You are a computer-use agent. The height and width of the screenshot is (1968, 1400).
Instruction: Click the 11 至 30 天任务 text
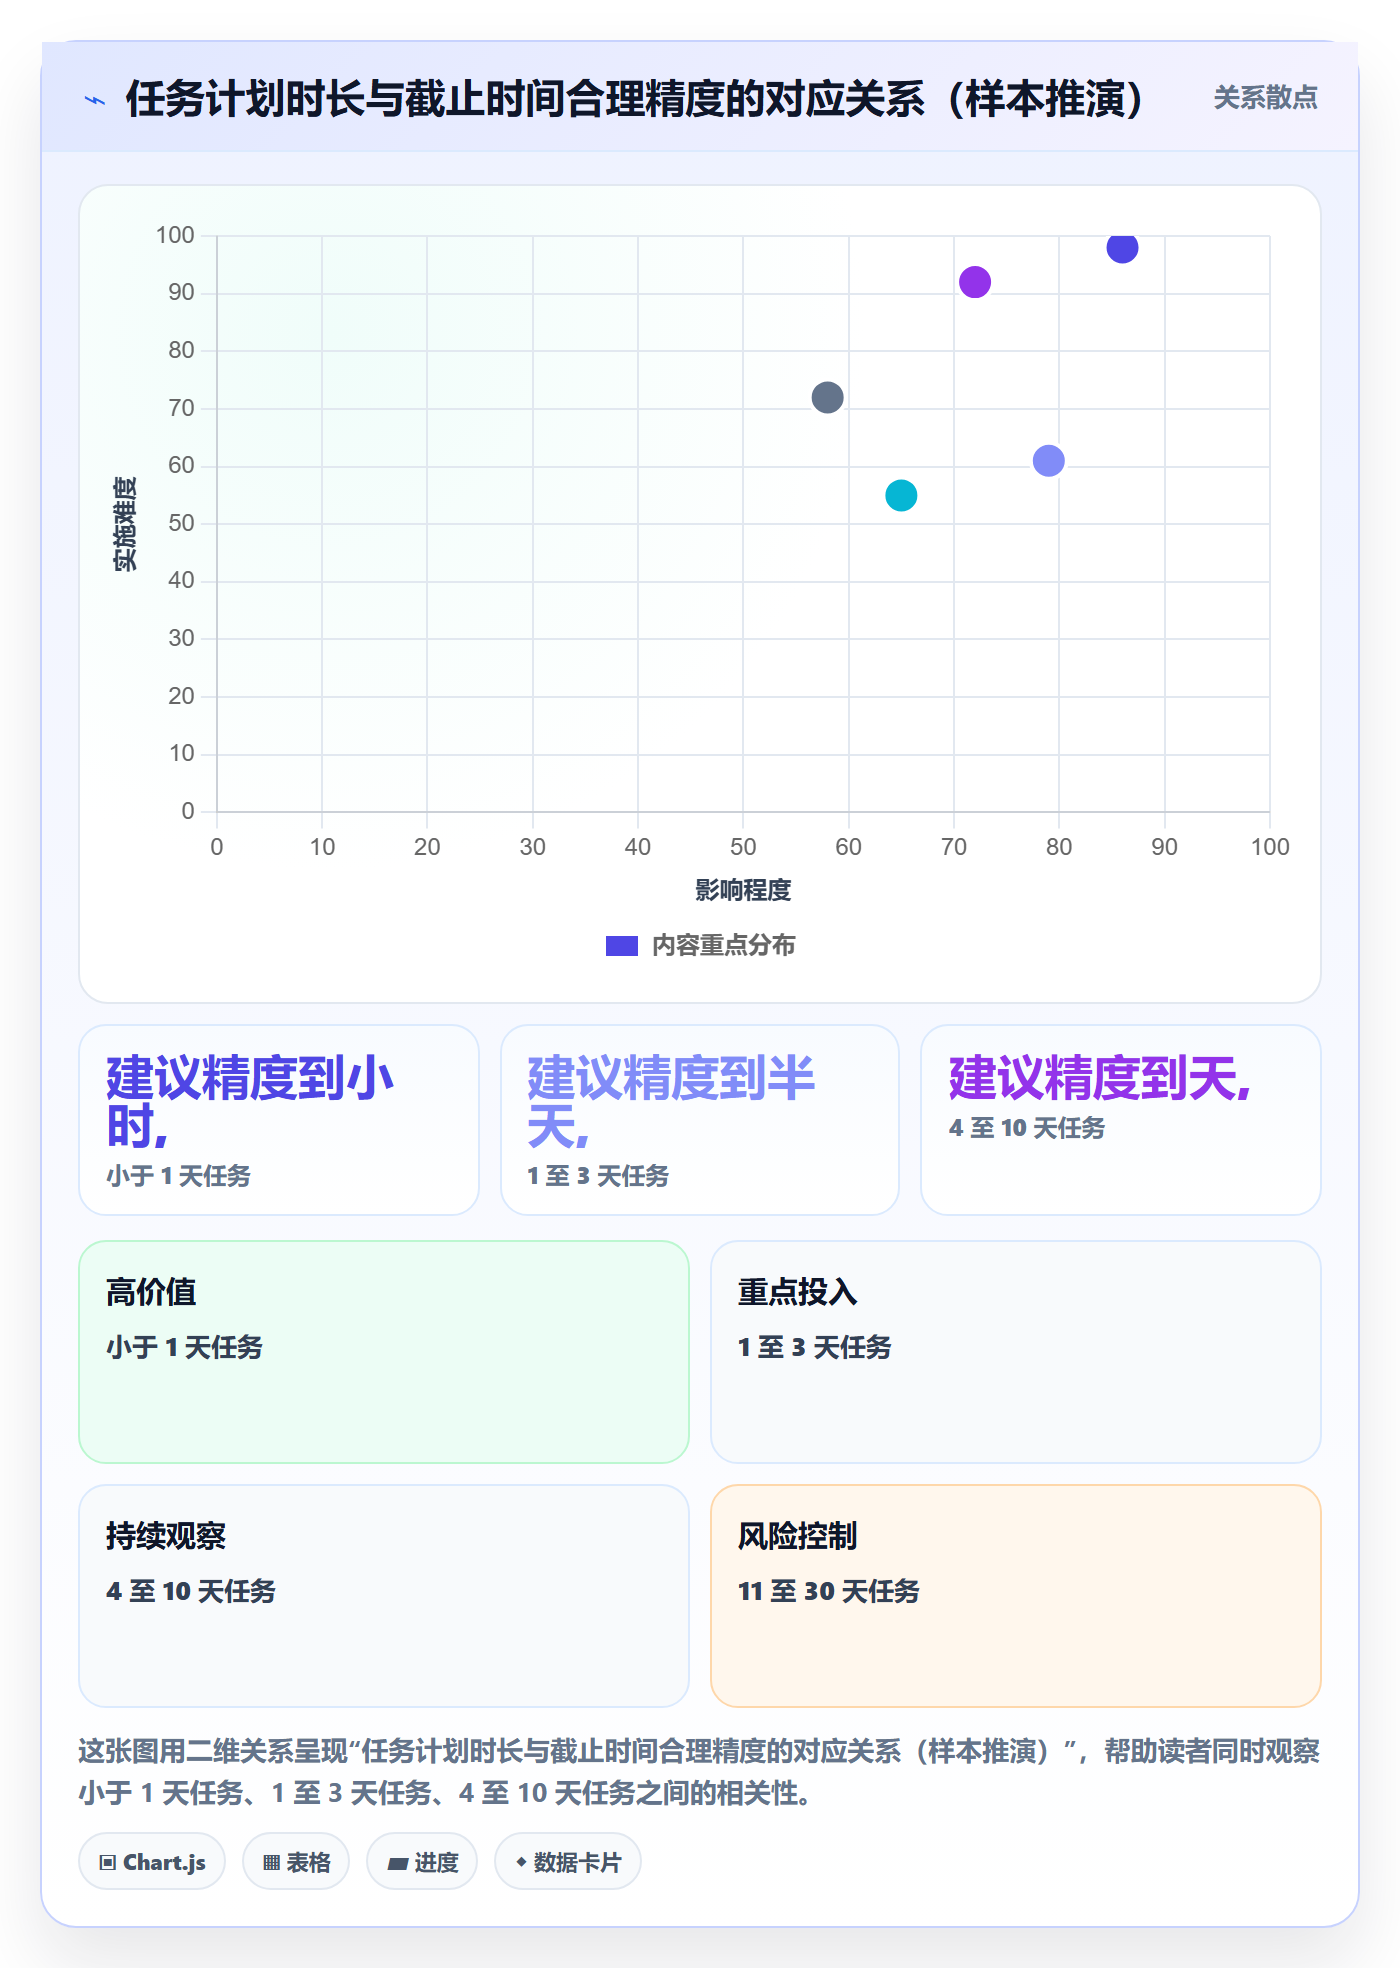point(829,1591)
